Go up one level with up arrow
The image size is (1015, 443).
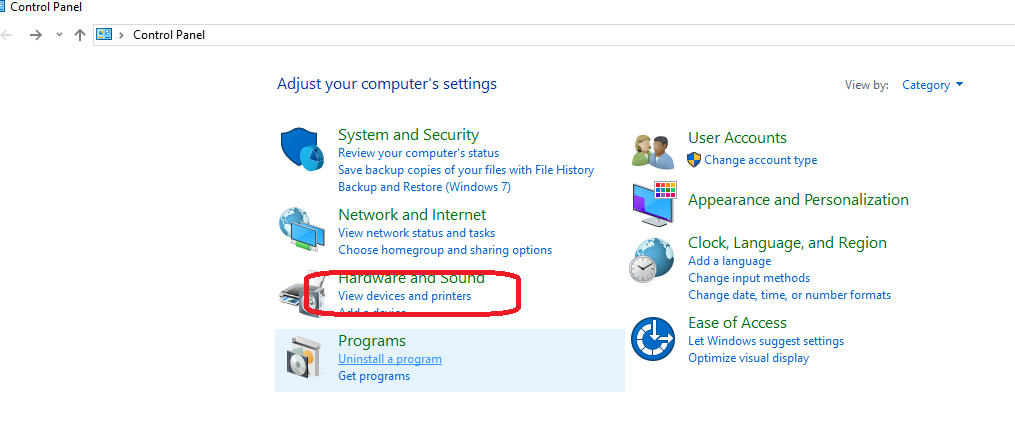tap(80, 35)
